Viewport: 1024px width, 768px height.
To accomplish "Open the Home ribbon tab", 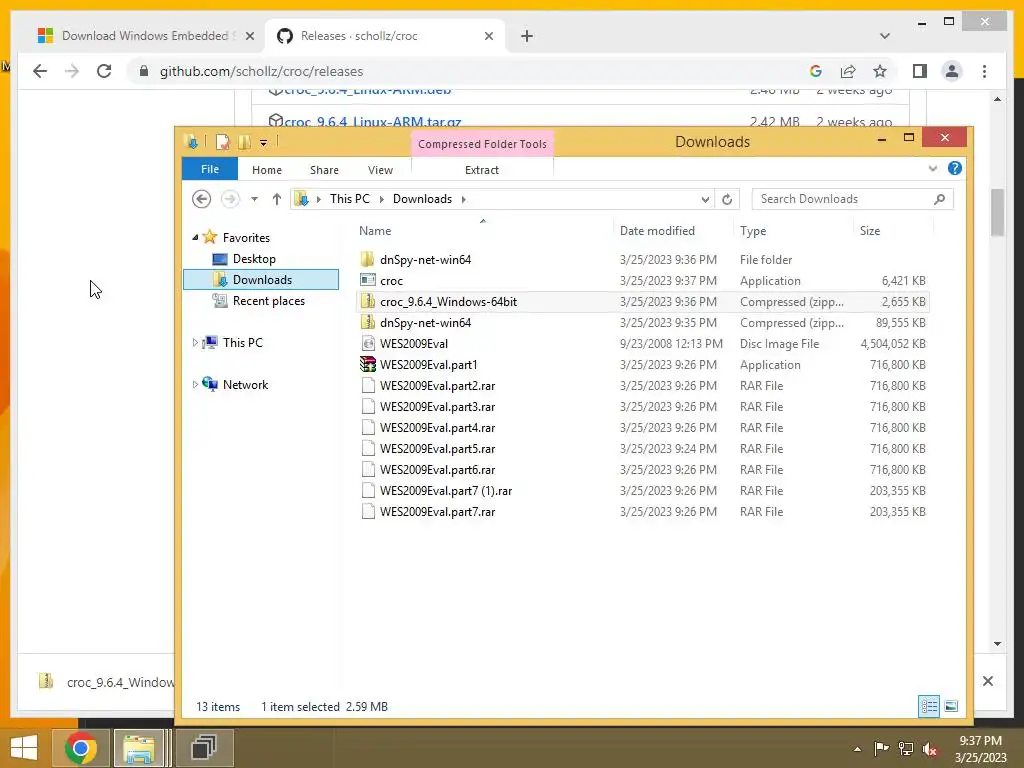I will coord(266,170).
